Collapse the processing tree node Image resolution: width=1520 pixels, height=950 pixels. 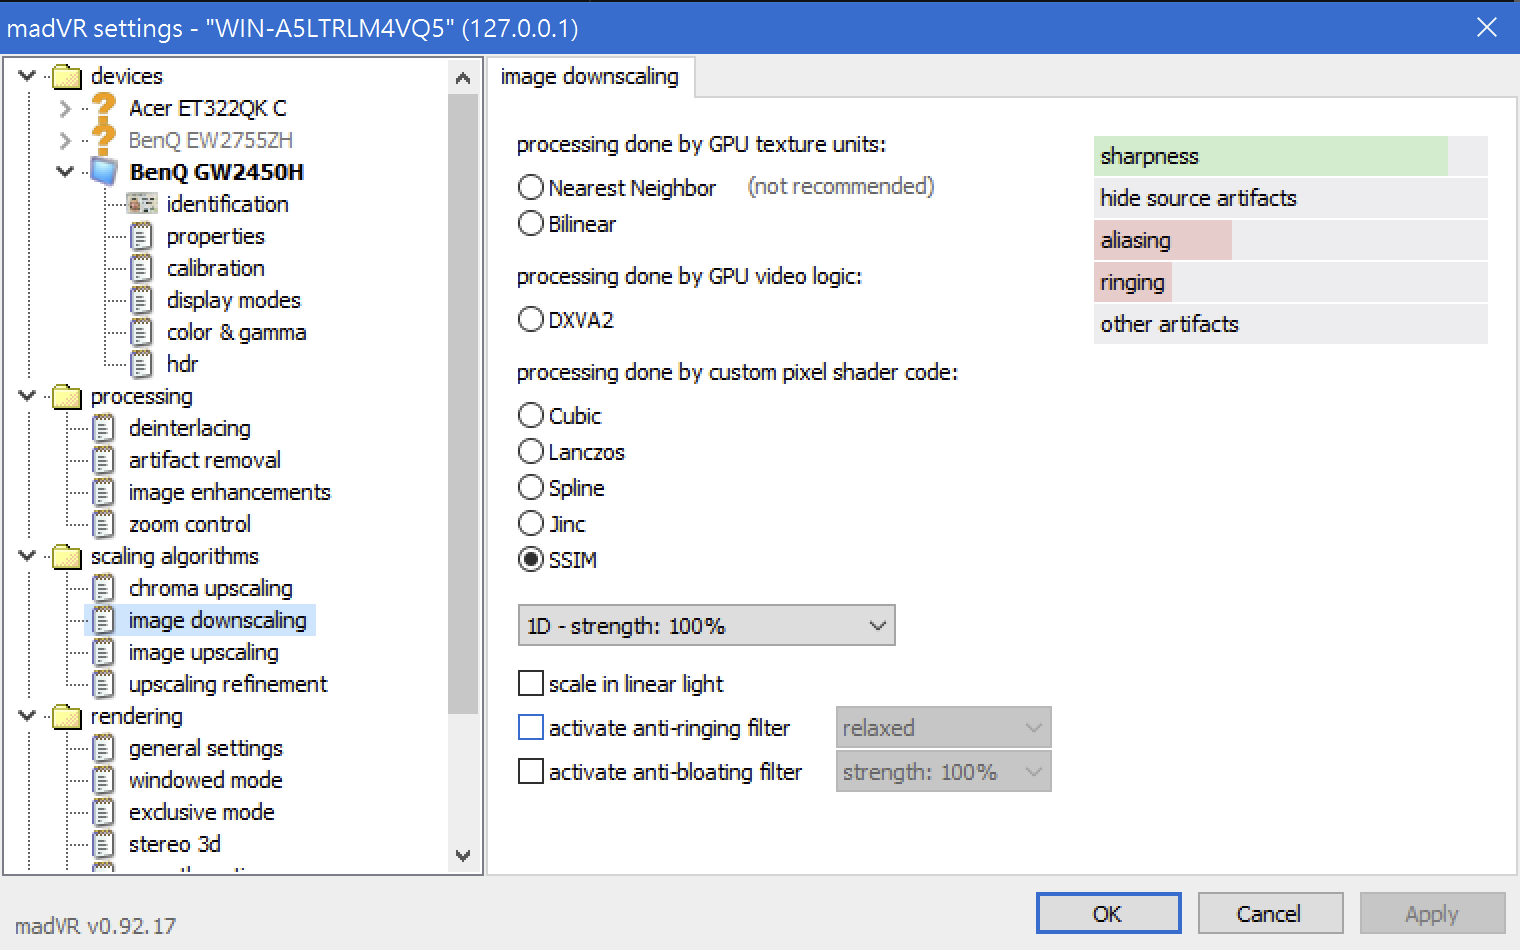click(x=27, y=396)
